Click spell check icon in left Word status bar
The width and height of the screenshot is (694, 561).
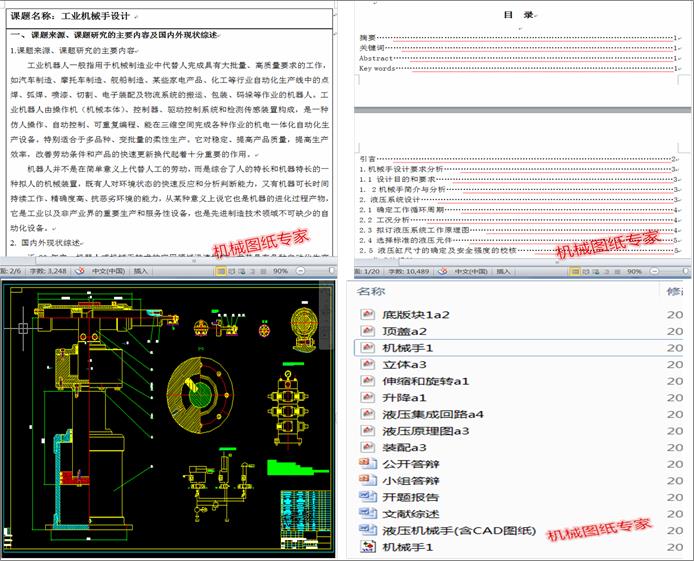pyautogui.click(x=80, y=271)
